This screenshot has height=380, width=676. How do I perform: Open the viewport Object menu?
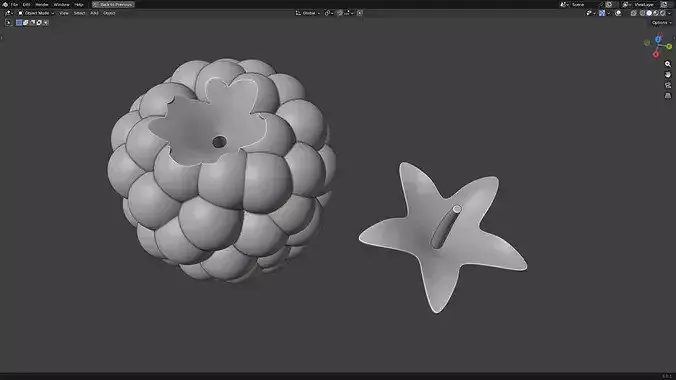pyautogui.click(x=109, y=13)
